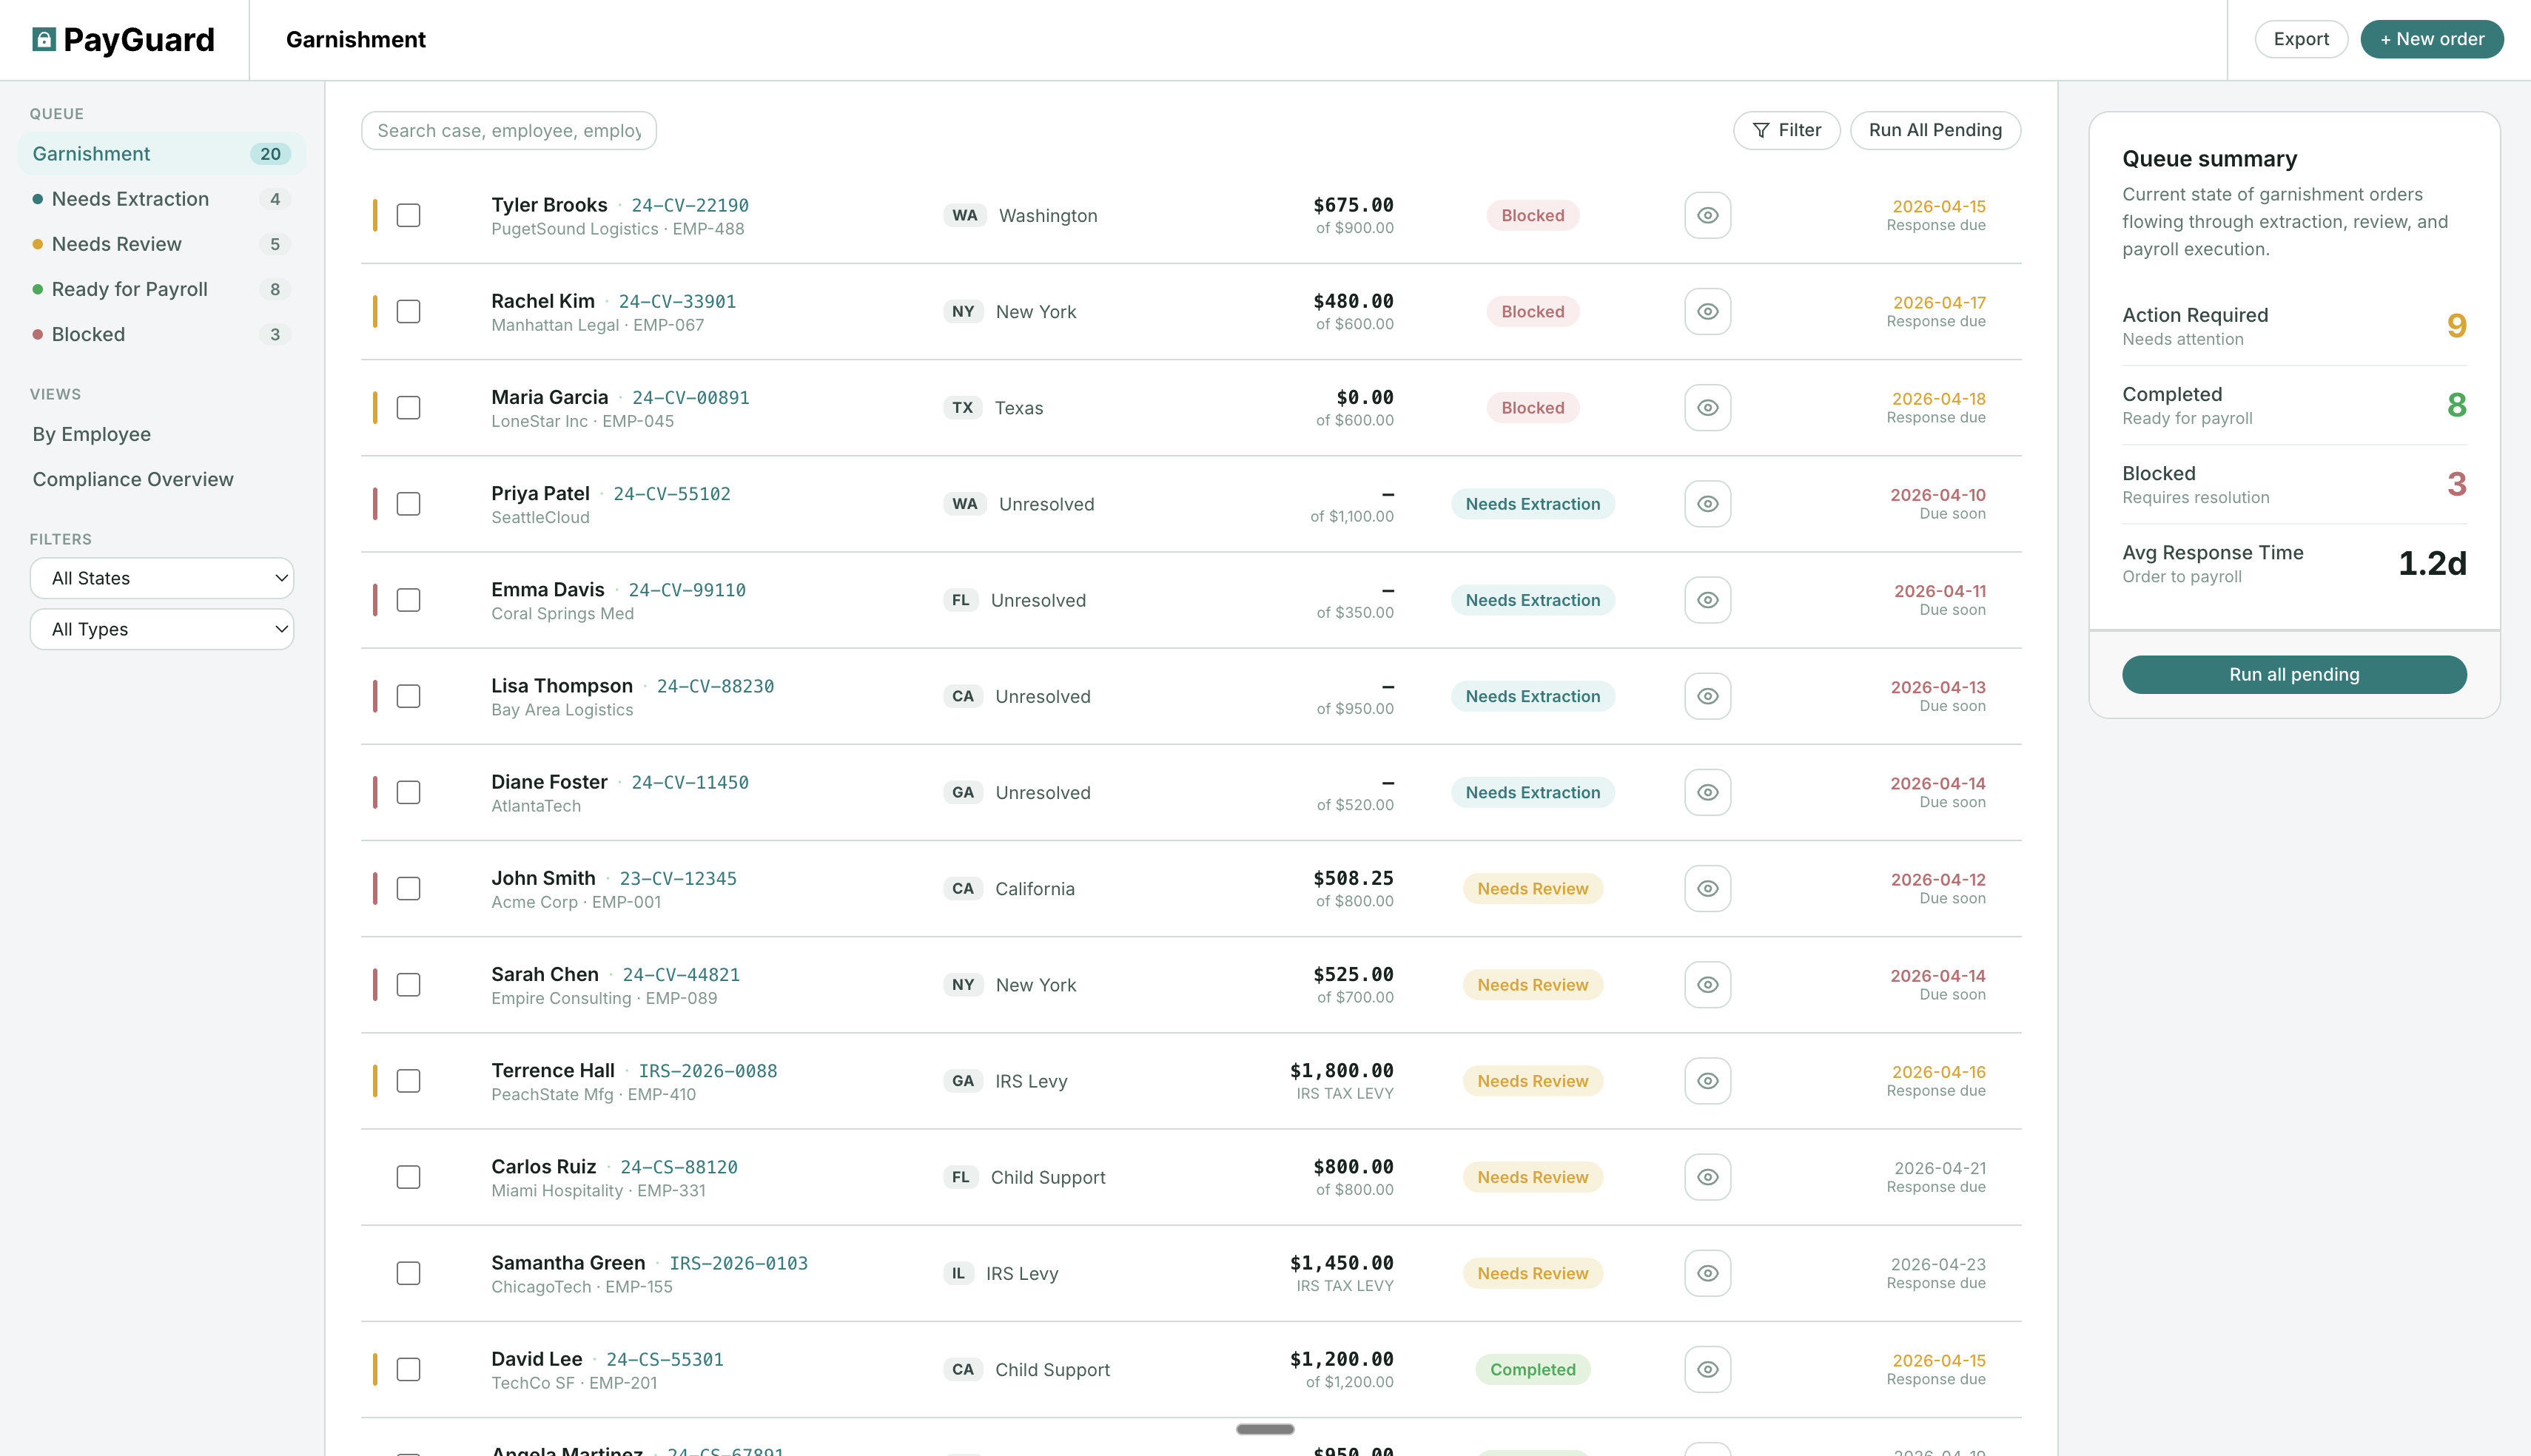Click eye icon on John Smith row

(1707, 889)
